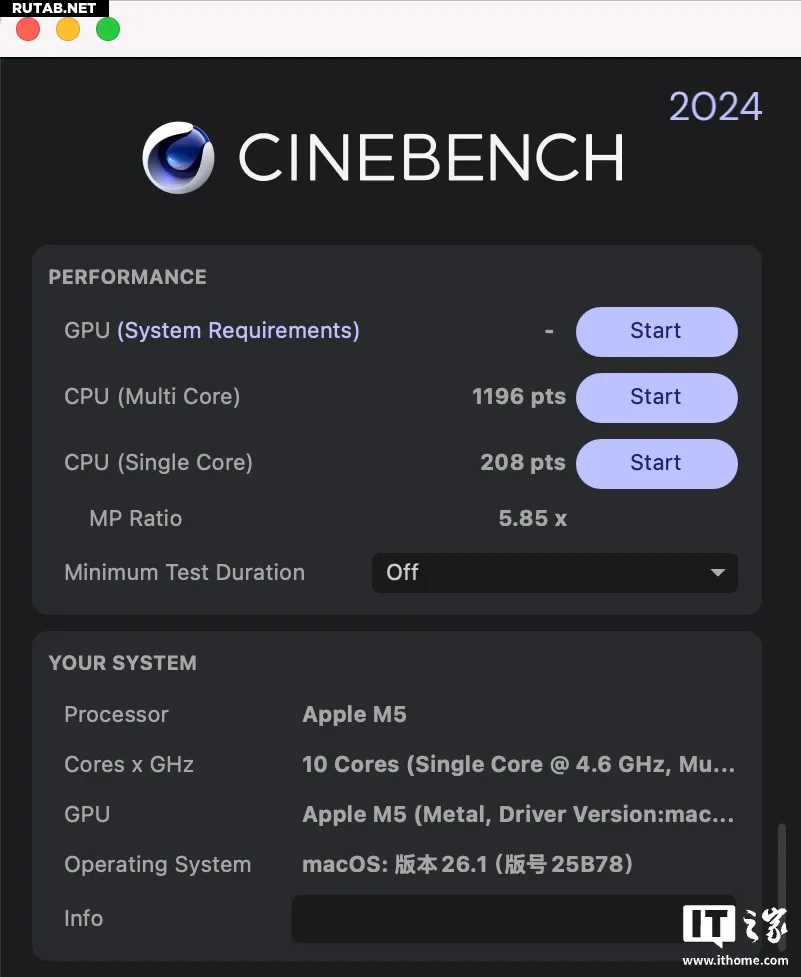801x977 pixels.
Task: Maximize window with the green button
Action: click(x=108, y=29)
